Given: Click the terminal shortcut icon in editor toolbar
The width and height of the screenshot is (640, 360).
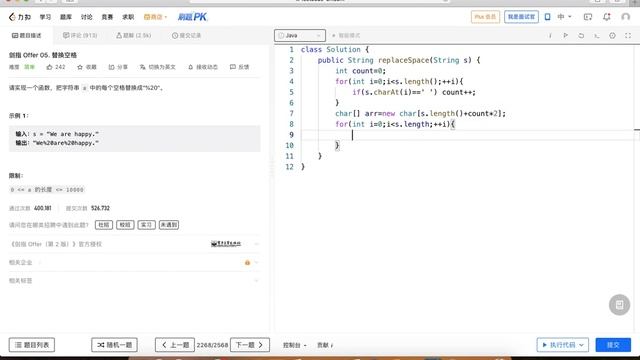Looking at the screenshot, I should (597, 36).
